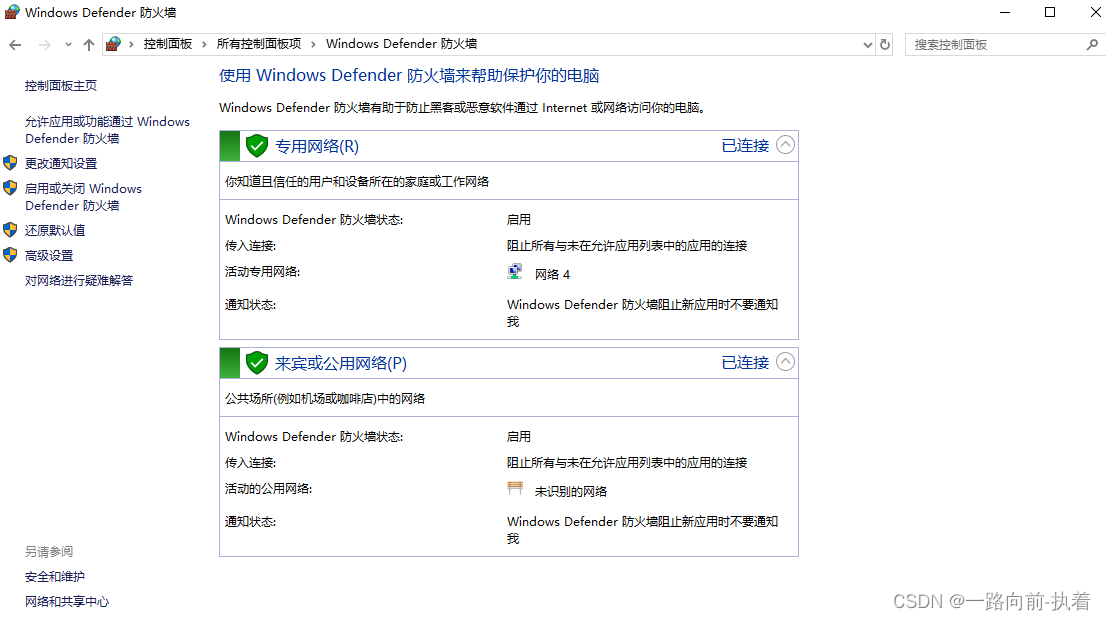Click green shield icon for 专用网络
This screenshot has width=1106, height=620.
[257, 146]
